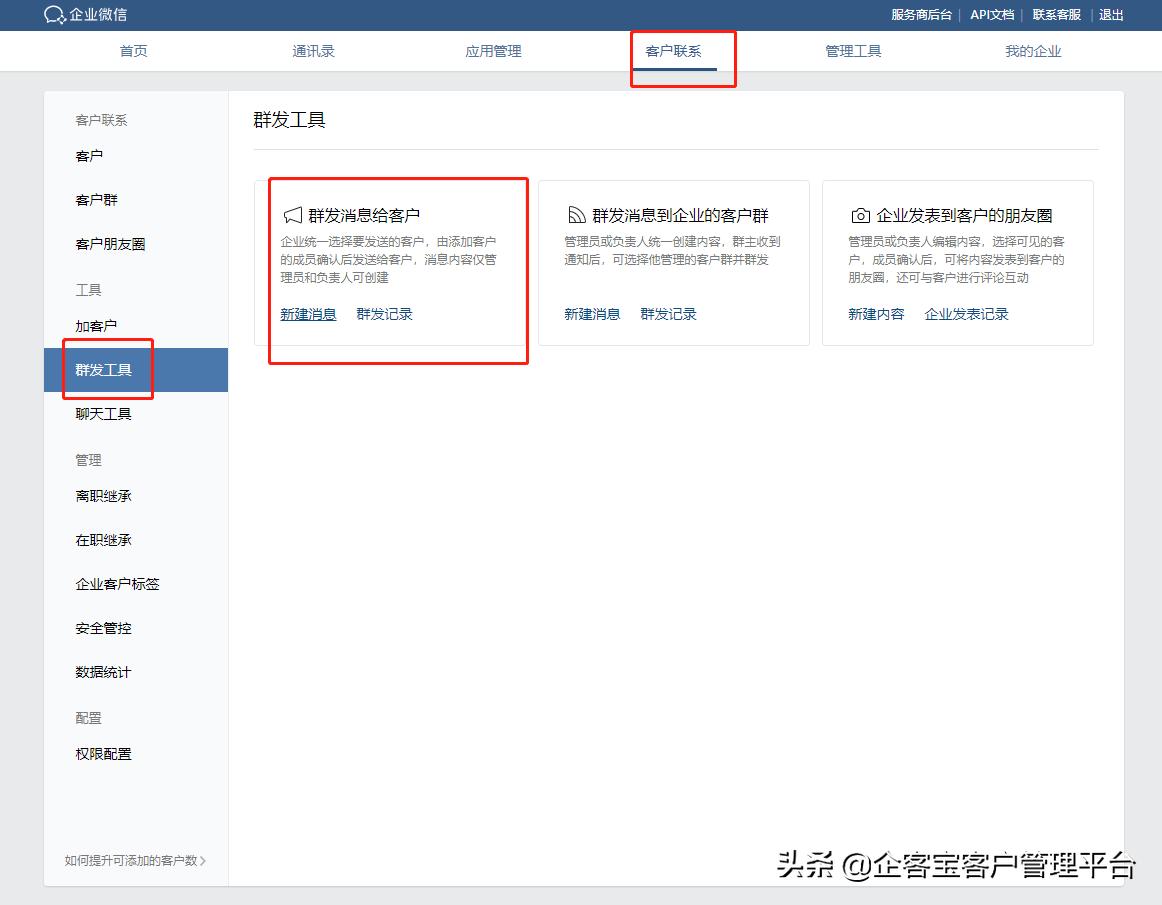This screenshot has height=905, width=1162.
Task: Switch to the 应用管理 tab
Action: [493, 50]
